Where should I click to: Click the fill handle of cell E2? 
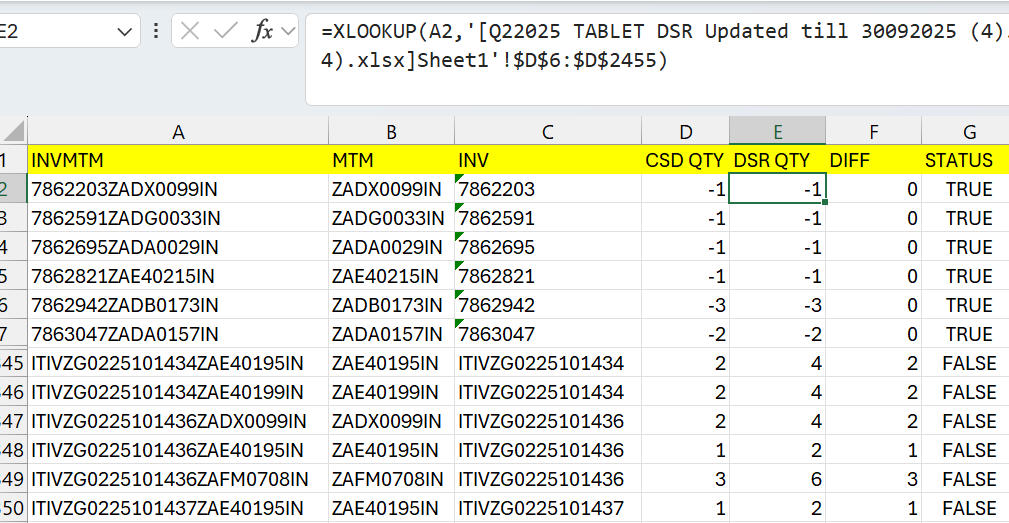[x=825, y=203]
